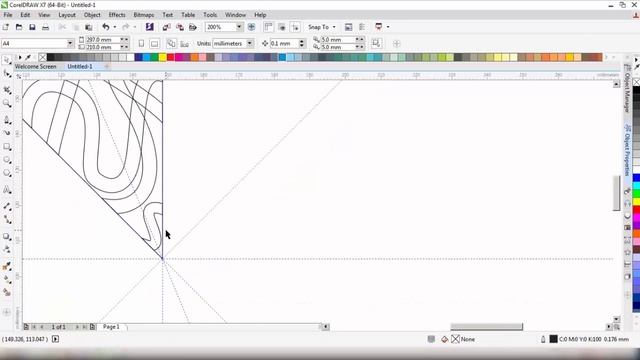Toggle Treat as filled button on property bar
The height and width of the screenshot is (360, 640).
pos(376,43)
